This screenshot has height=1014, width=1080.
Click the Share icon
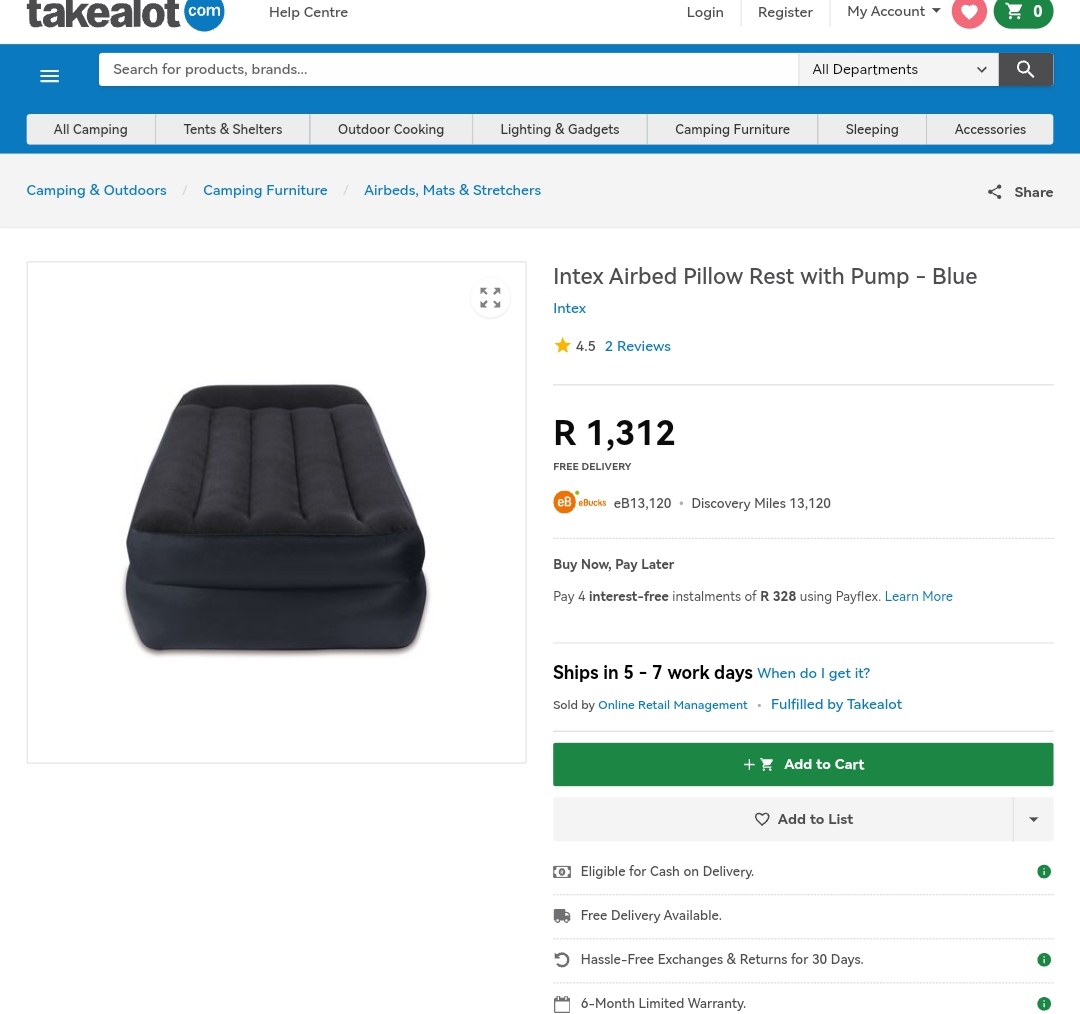click(x=994, y=192)
